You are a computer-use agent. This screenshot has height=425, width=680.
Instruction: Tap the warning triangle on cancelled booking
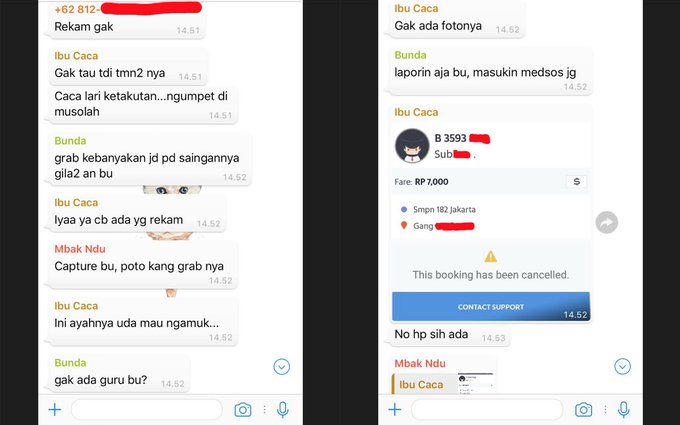[490, 257]
